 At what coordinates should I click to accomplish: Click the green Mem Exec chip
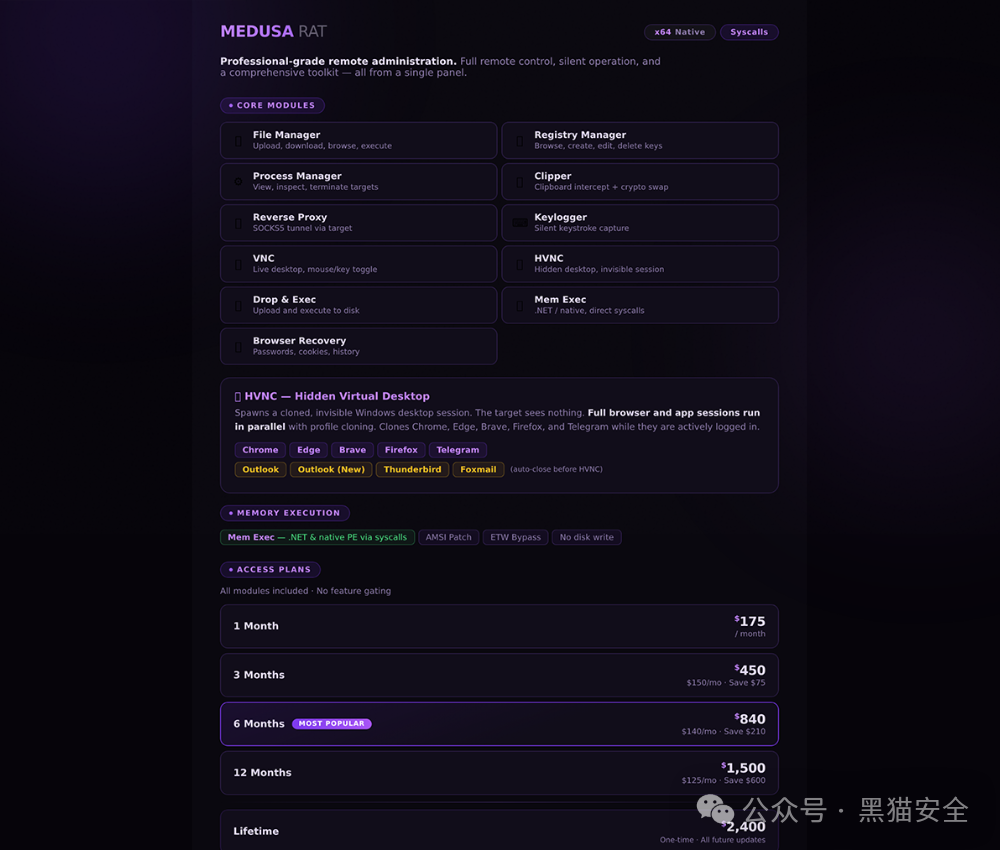[x=317, y=538]
